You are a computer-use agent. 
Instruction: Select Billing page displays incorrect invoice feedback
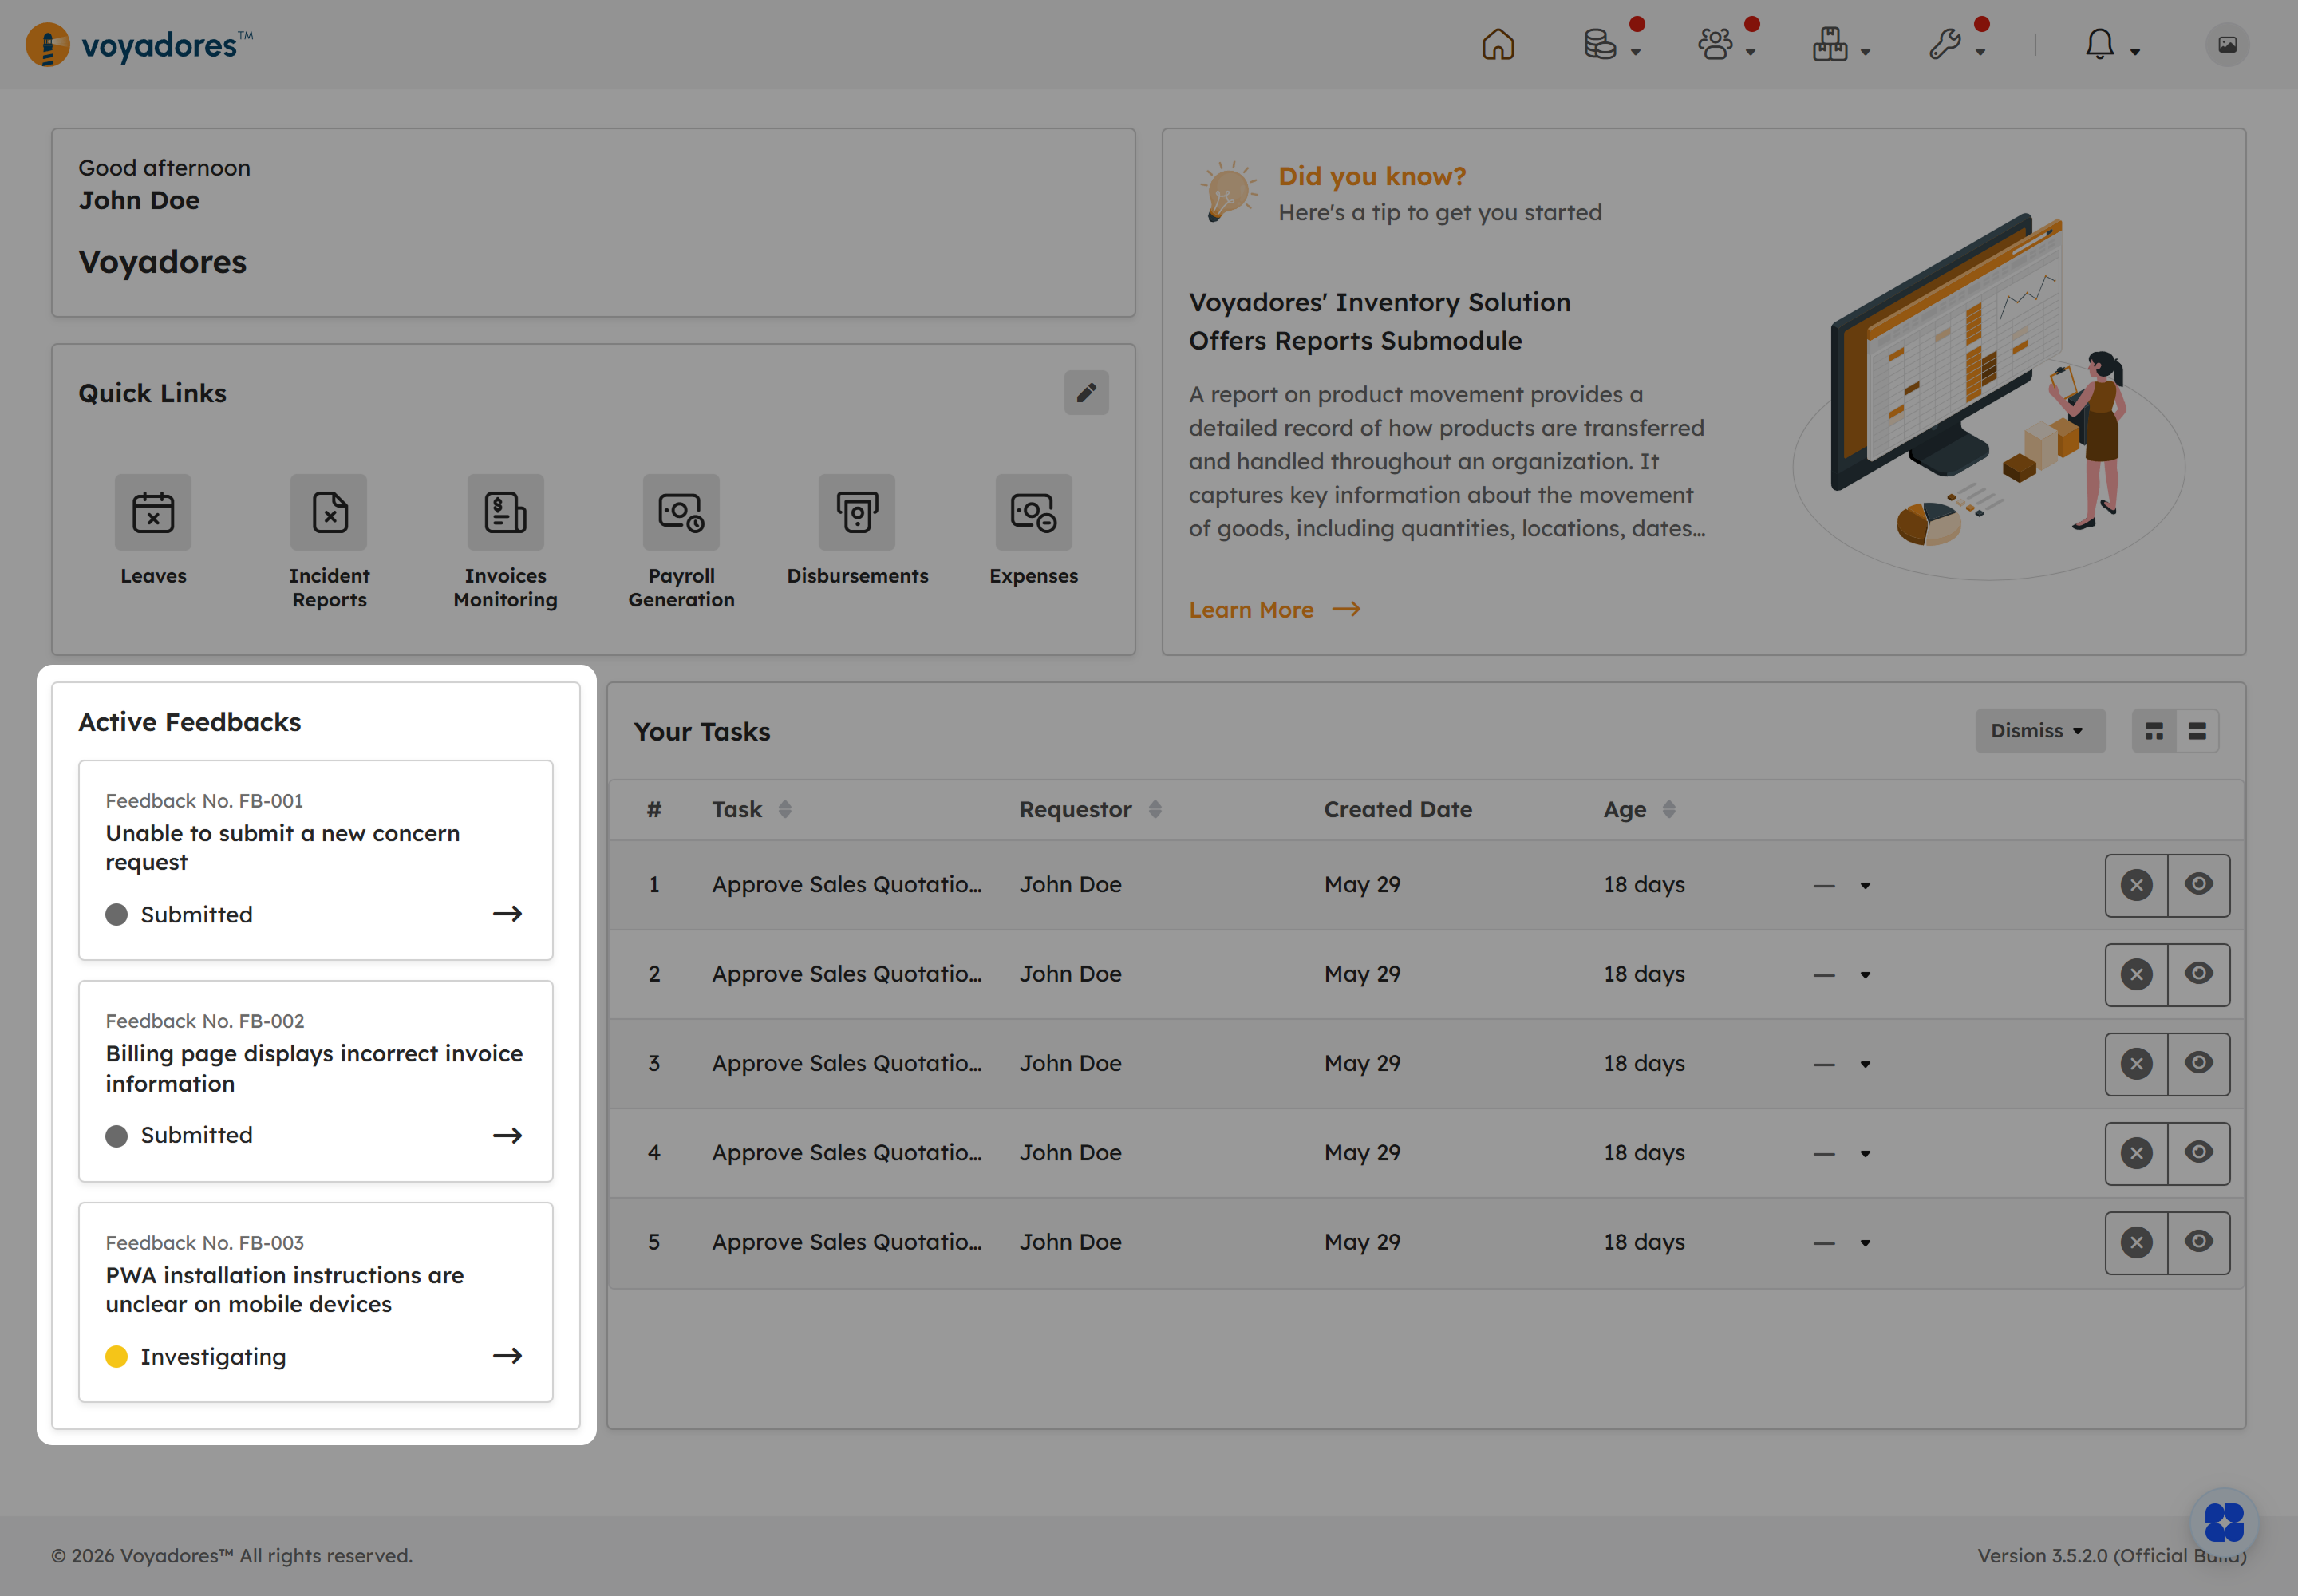click(x=314, y=1068)
